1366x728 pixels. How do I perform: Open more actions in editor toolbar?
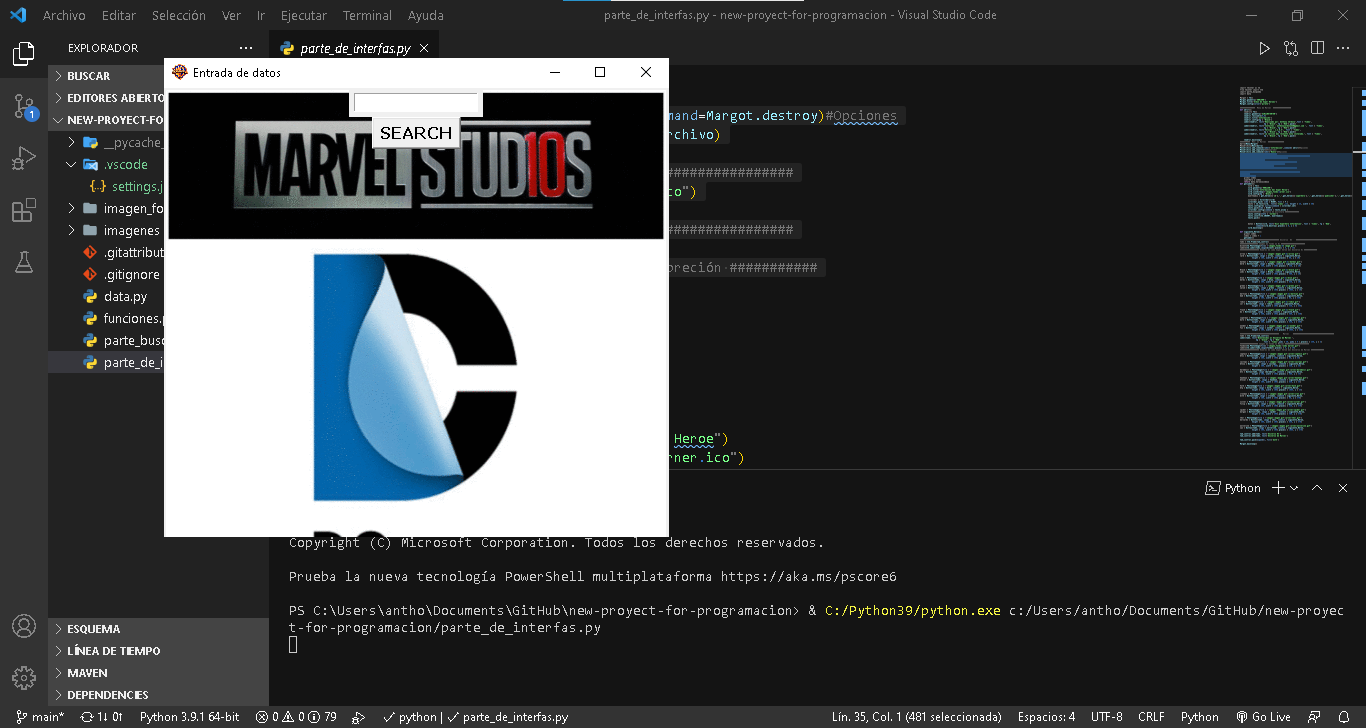[1343, 48]
